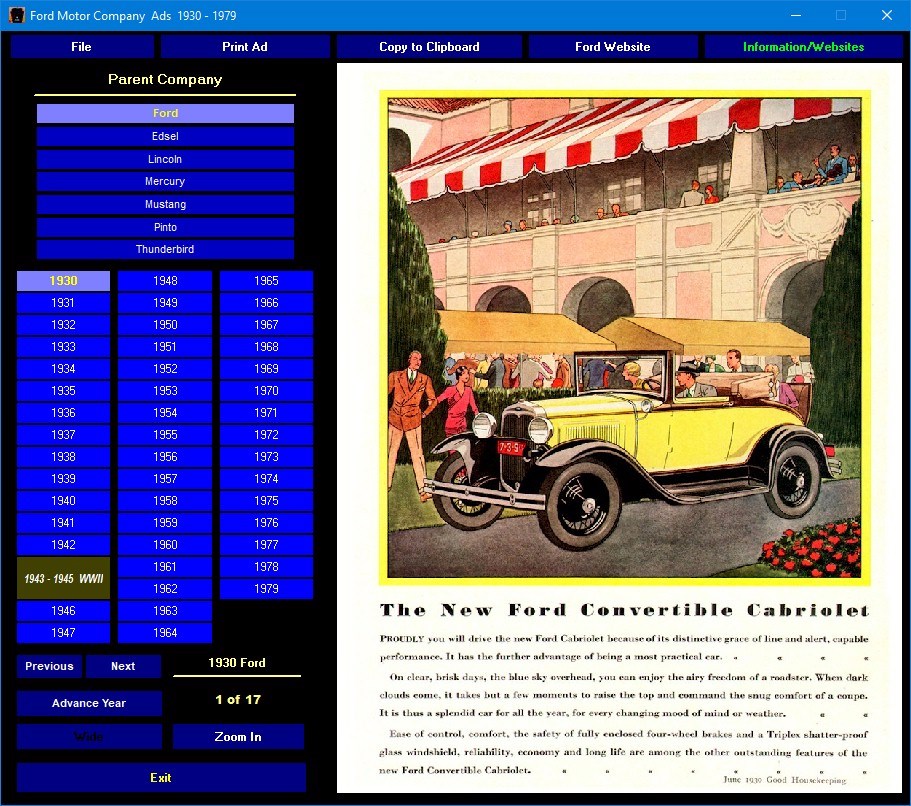Select the Pinto brand button

point(165,227)
